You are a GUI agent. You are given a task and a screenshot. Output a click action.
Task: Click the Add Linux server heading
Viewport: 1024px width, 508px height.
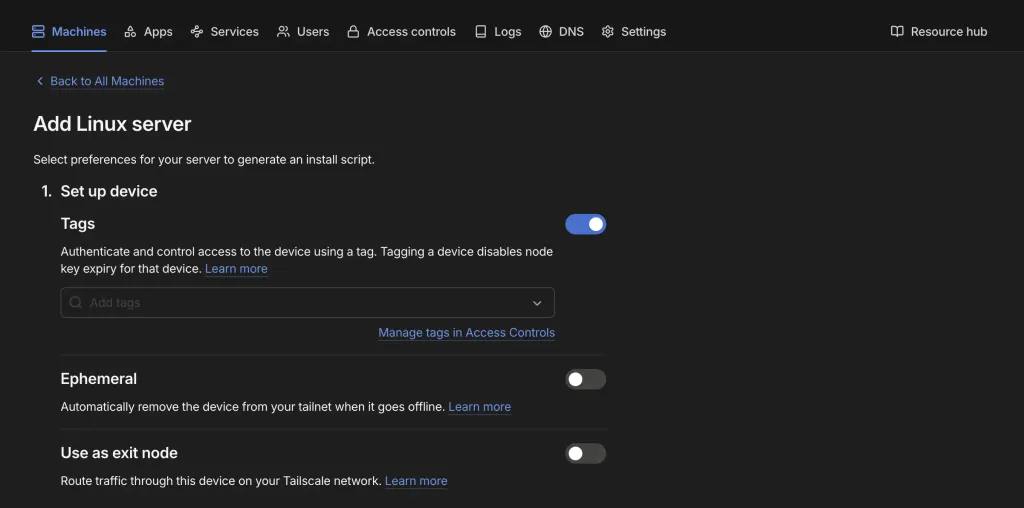(x=112, y=124)
